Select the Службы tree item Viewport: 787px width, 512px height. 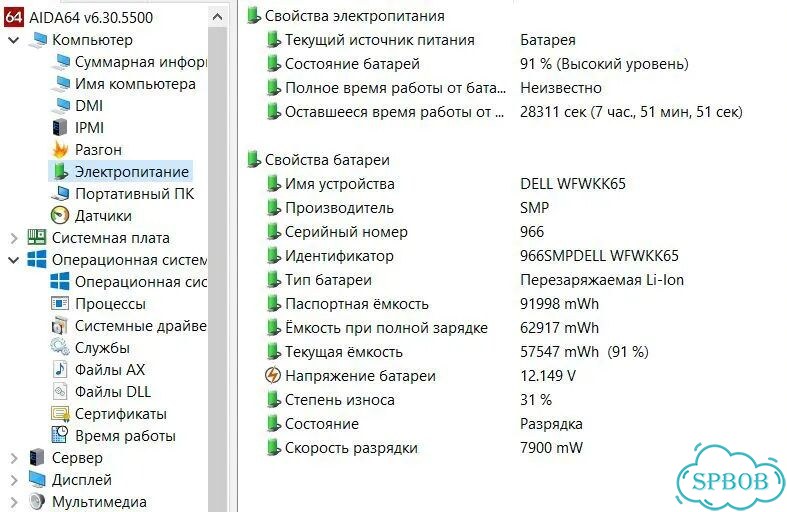tap(102, 347)
